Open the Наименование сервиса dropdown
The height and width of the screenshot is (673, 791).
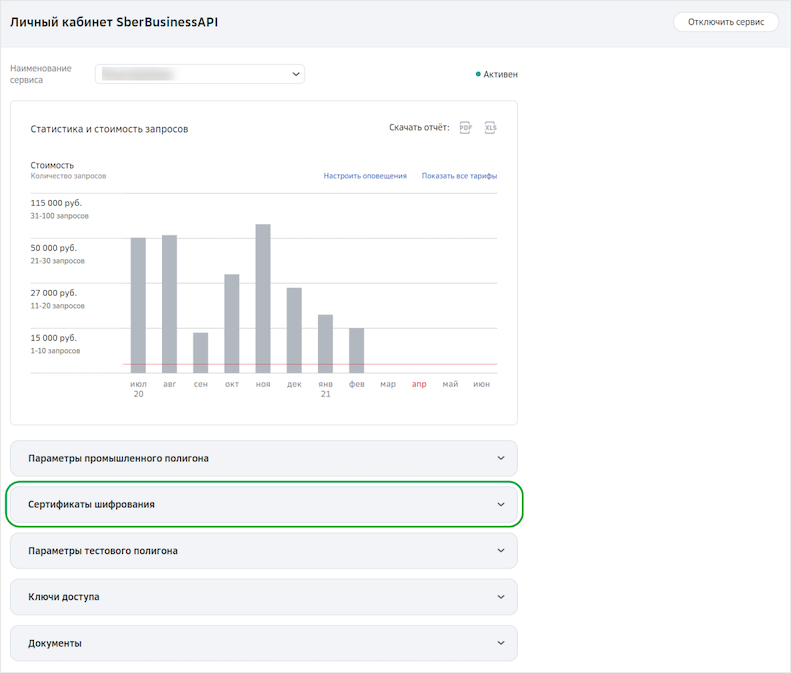click(x=200, y=74)
